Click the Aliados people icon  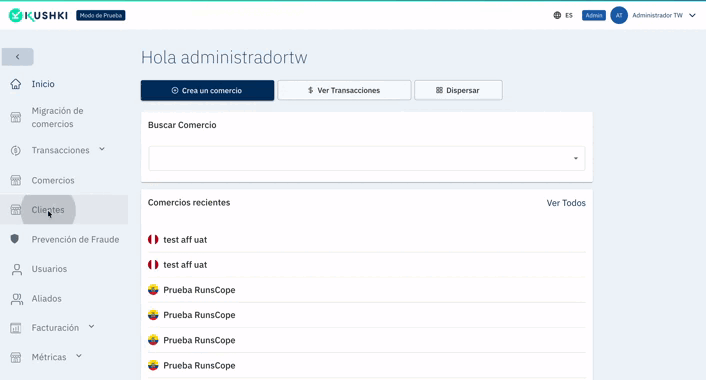click(17, 299)
